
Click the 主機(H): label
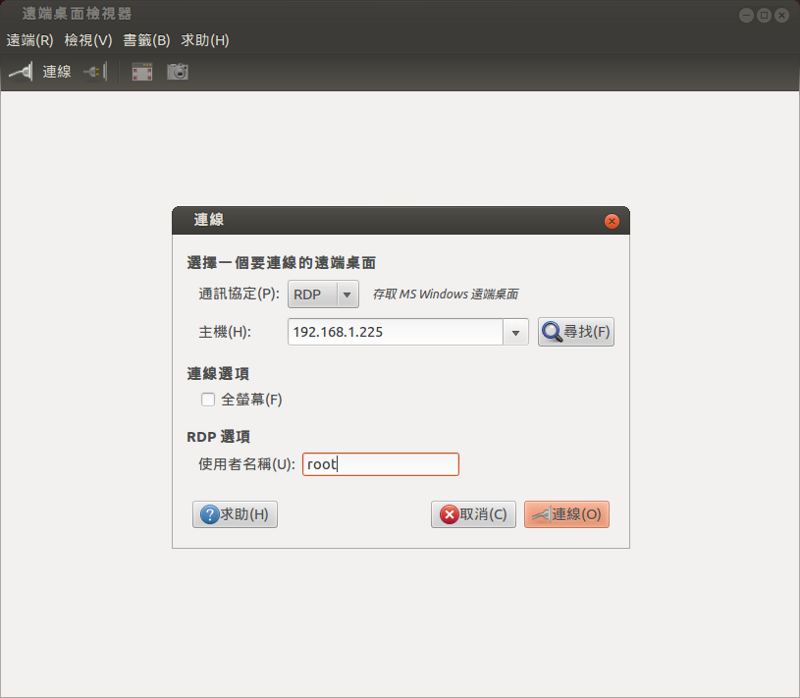pos(224,332)
